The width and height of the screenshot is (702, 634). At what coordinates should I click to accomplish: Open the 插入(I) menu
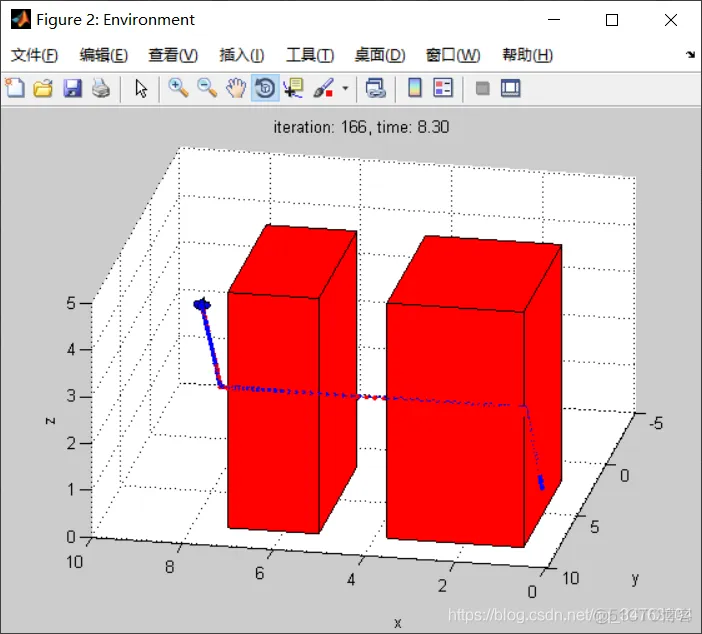point(242,55)
